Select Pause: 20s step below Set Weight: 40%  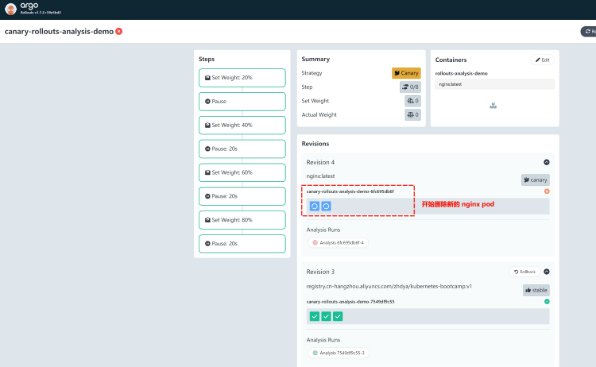click(x=242, y=149)
